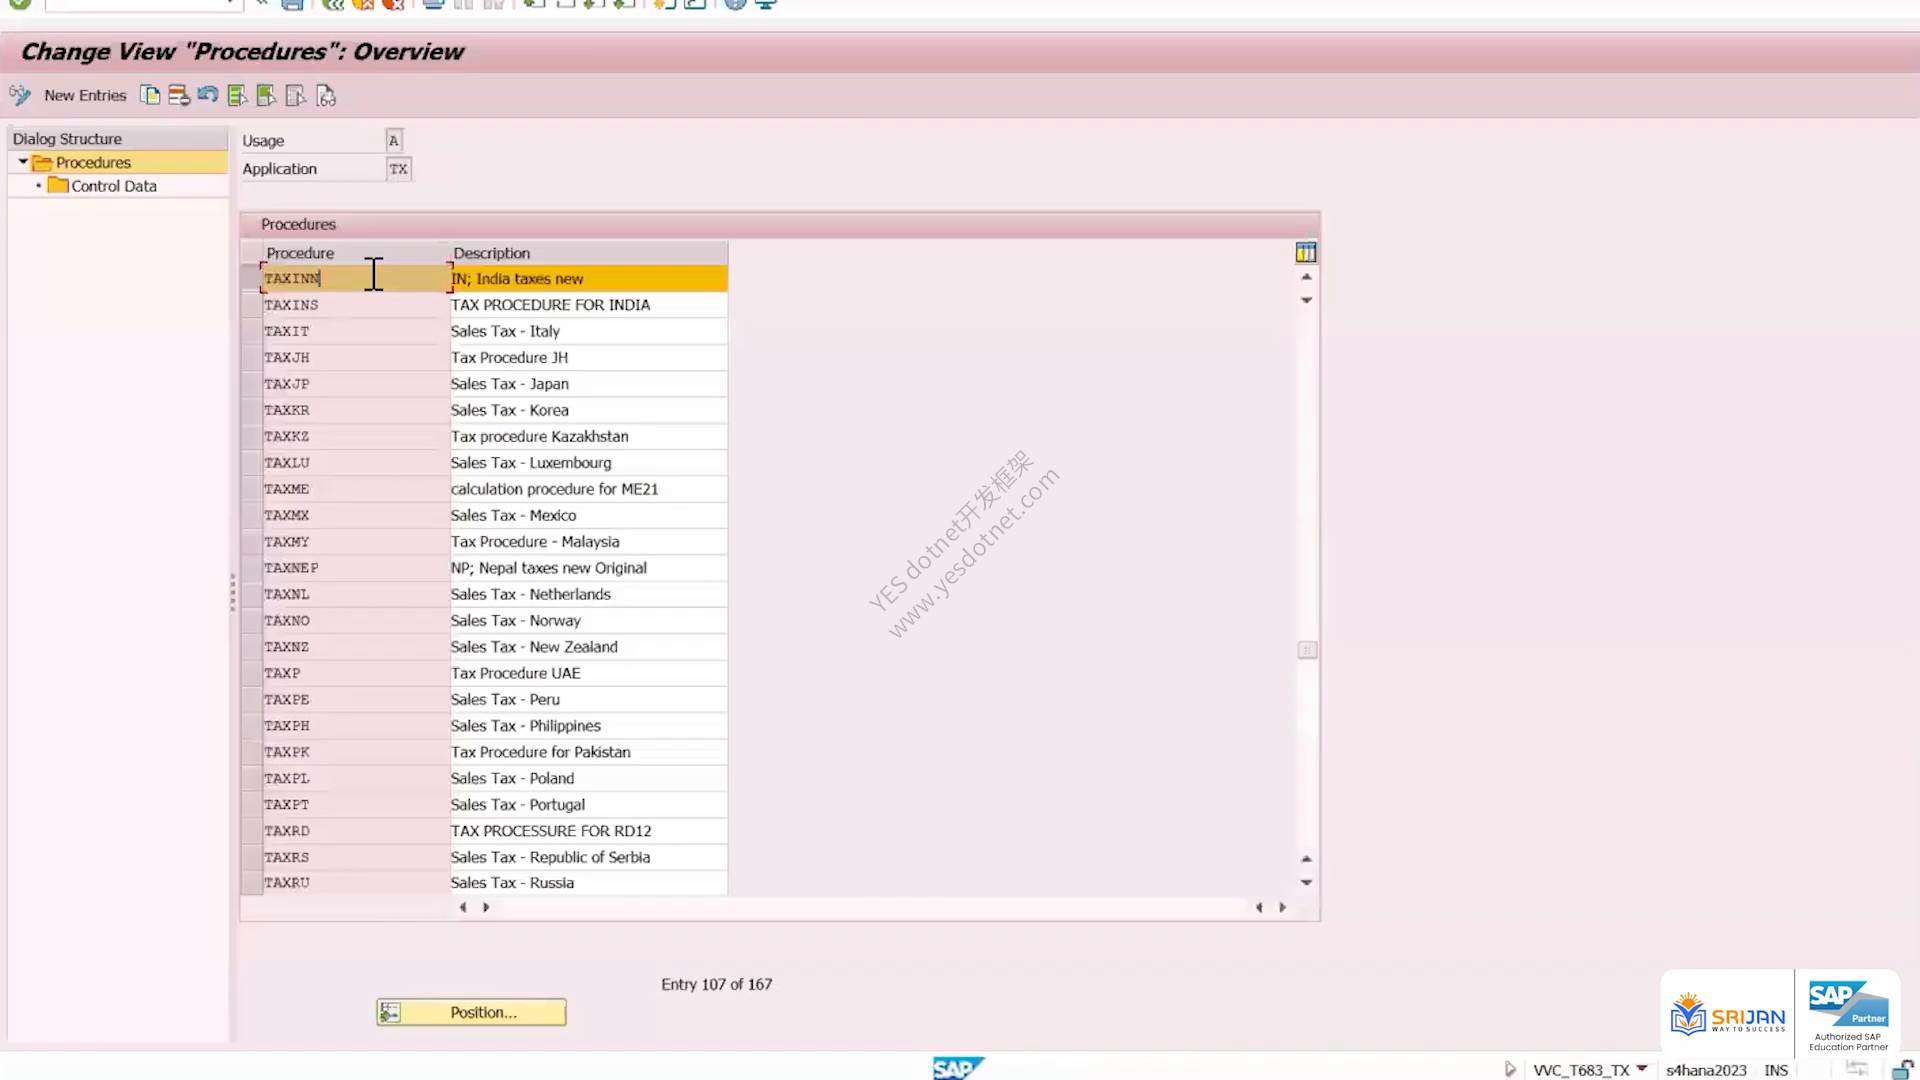
Task: Click the TAXME procedure field
Action: 355,489
